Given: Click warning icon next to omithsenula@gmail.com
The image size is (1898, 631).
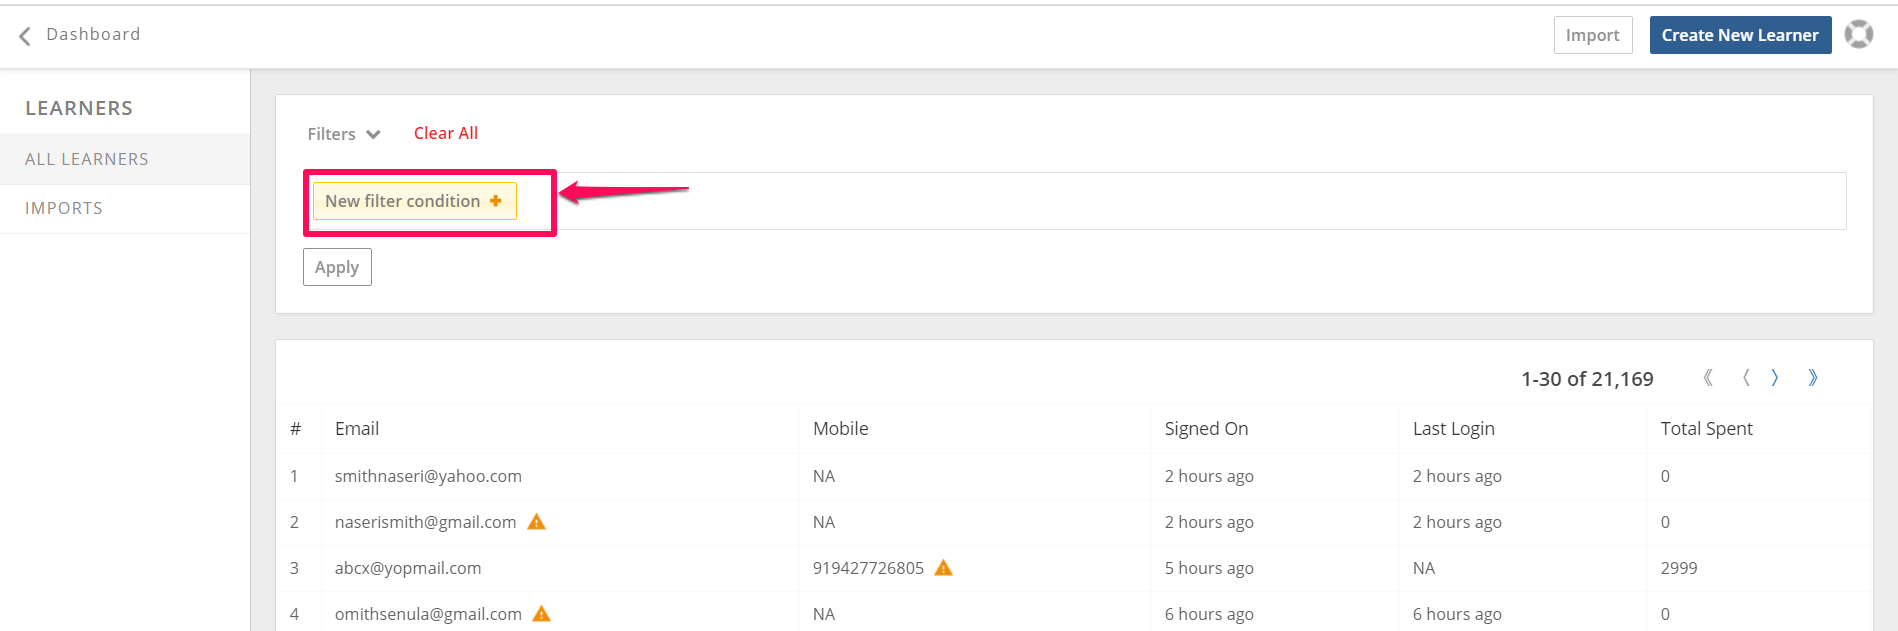Looking at the screenshot, I should [x=542, y=614].
